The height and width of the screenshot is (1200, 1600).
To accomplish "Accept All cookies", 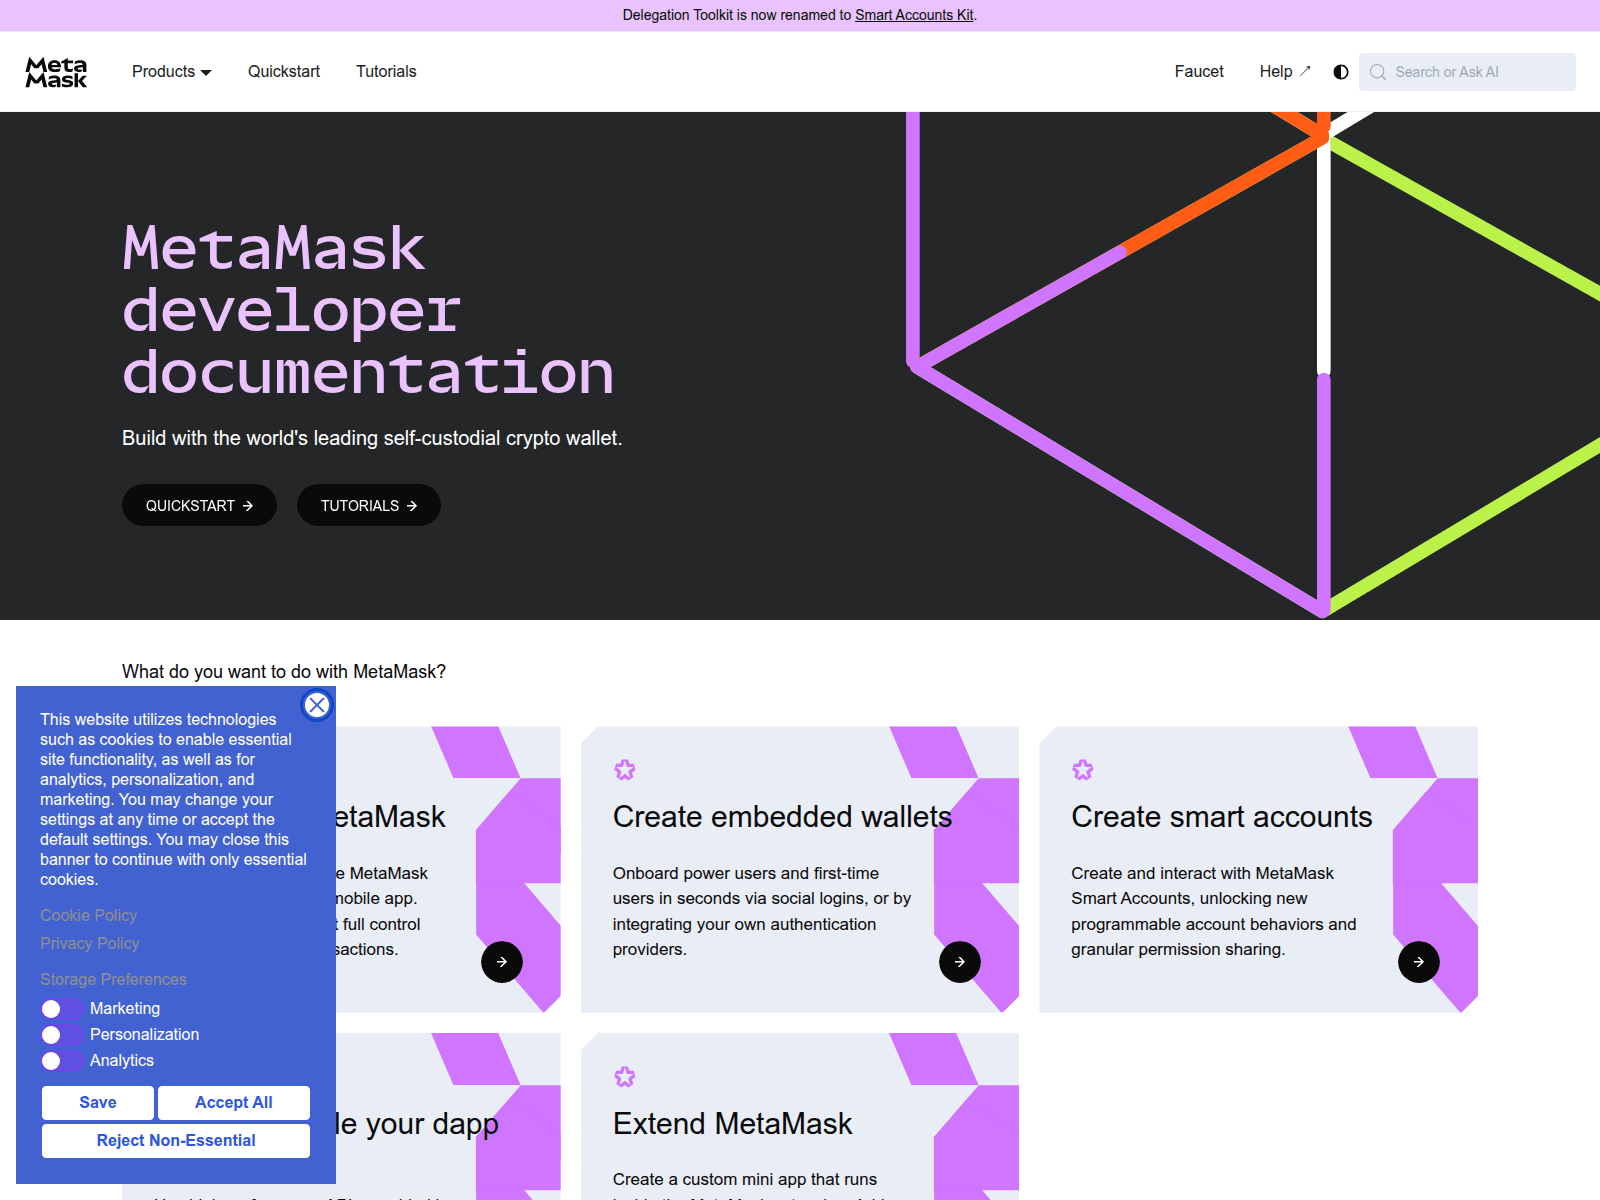I will 234,1103.
